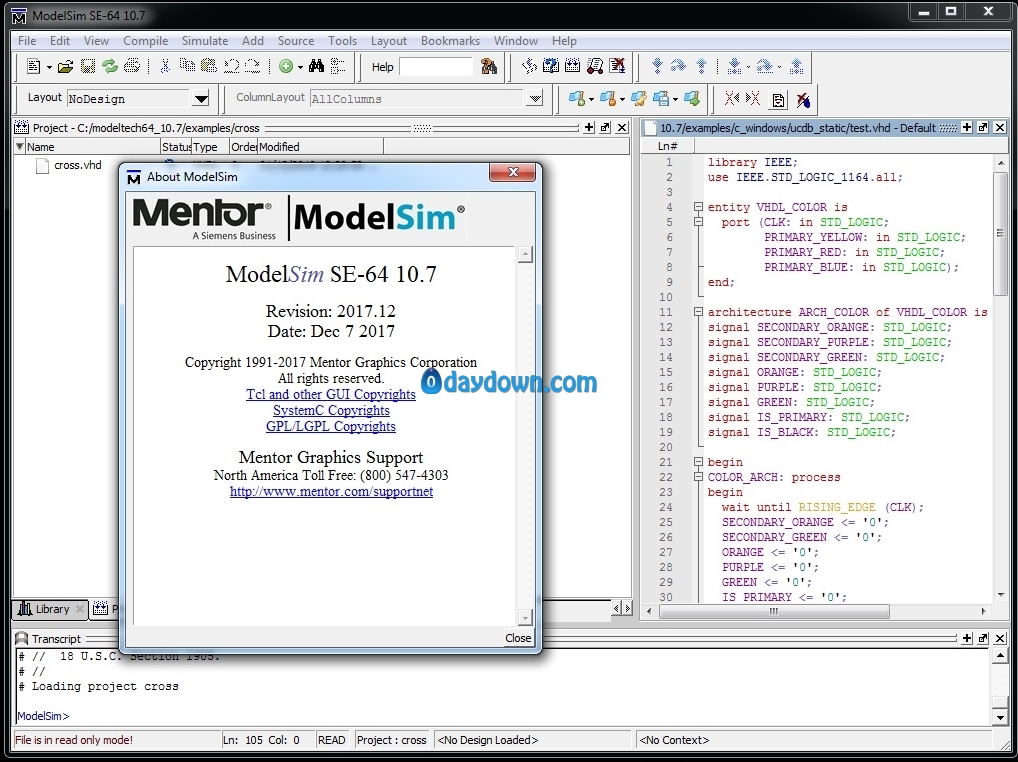Open the Bookmarks menu
The image size is (1018, 762).
coord(451,40)
